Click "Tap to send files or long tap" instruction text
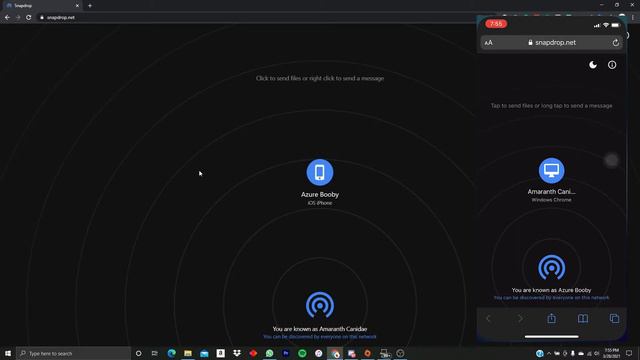Viewport: 640px width, 360px height. pyautogui.click(x=551, y=106)
